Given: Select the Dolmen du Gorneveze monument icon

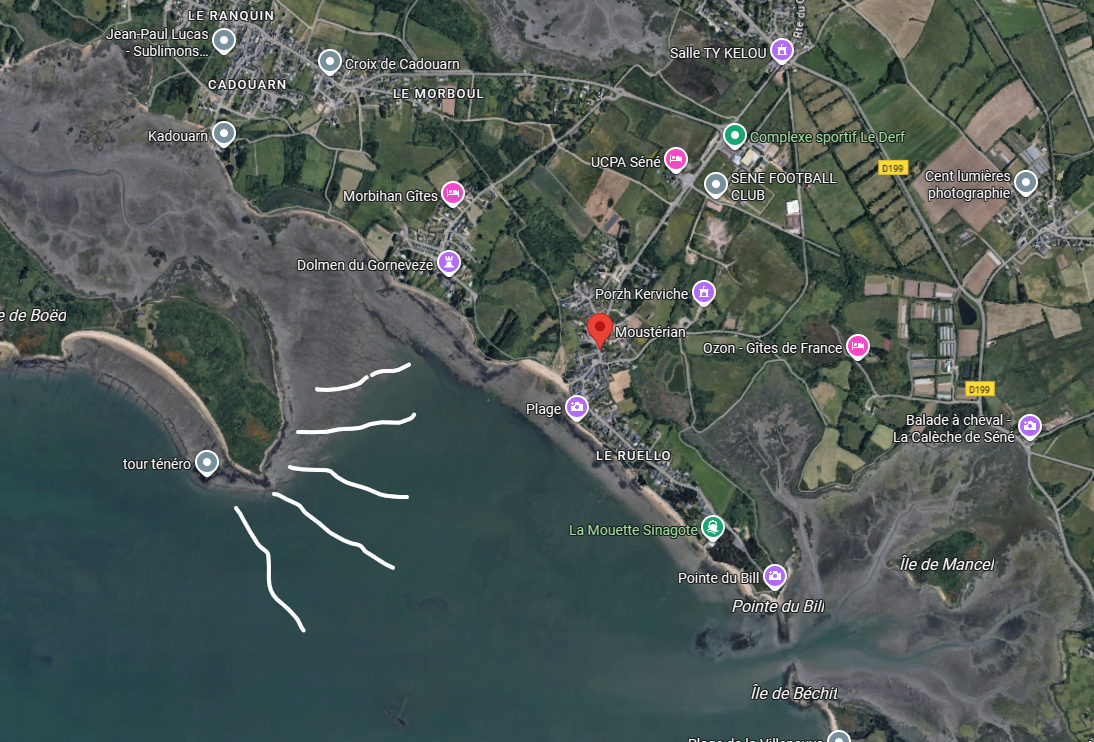Looking at the screenshot, I should tap(449, 263).
